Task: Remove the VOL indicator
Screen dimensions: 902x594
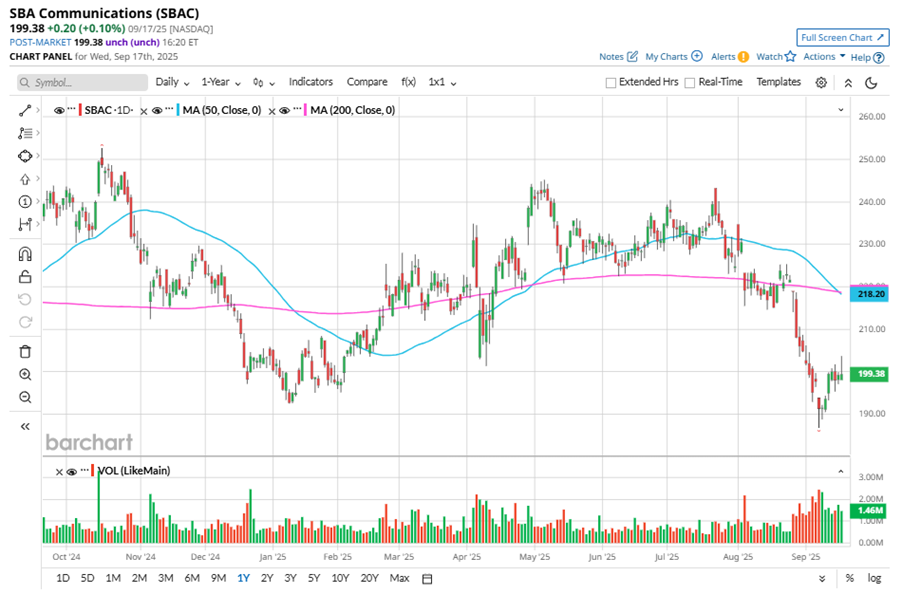Action: coord(59,472)
